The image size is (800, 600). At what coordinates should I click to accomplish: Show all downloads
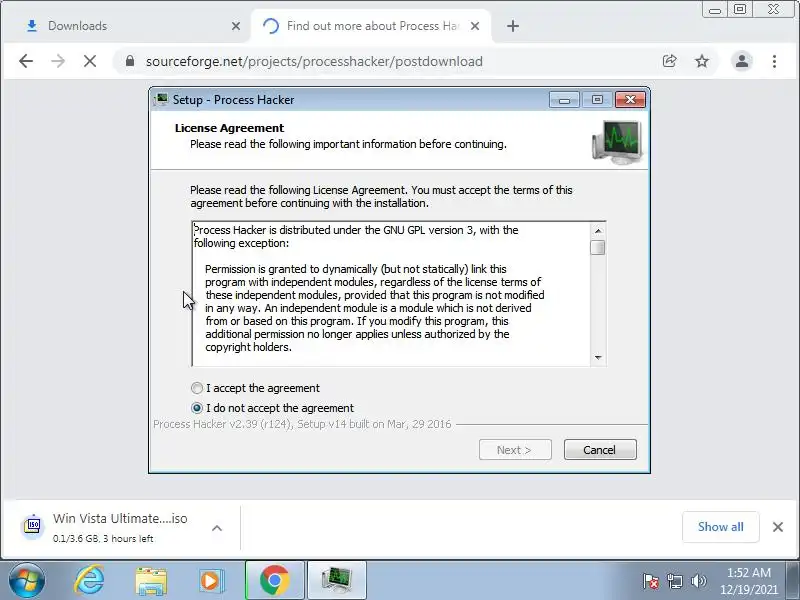pyautogui.click(x=720, y=527)
